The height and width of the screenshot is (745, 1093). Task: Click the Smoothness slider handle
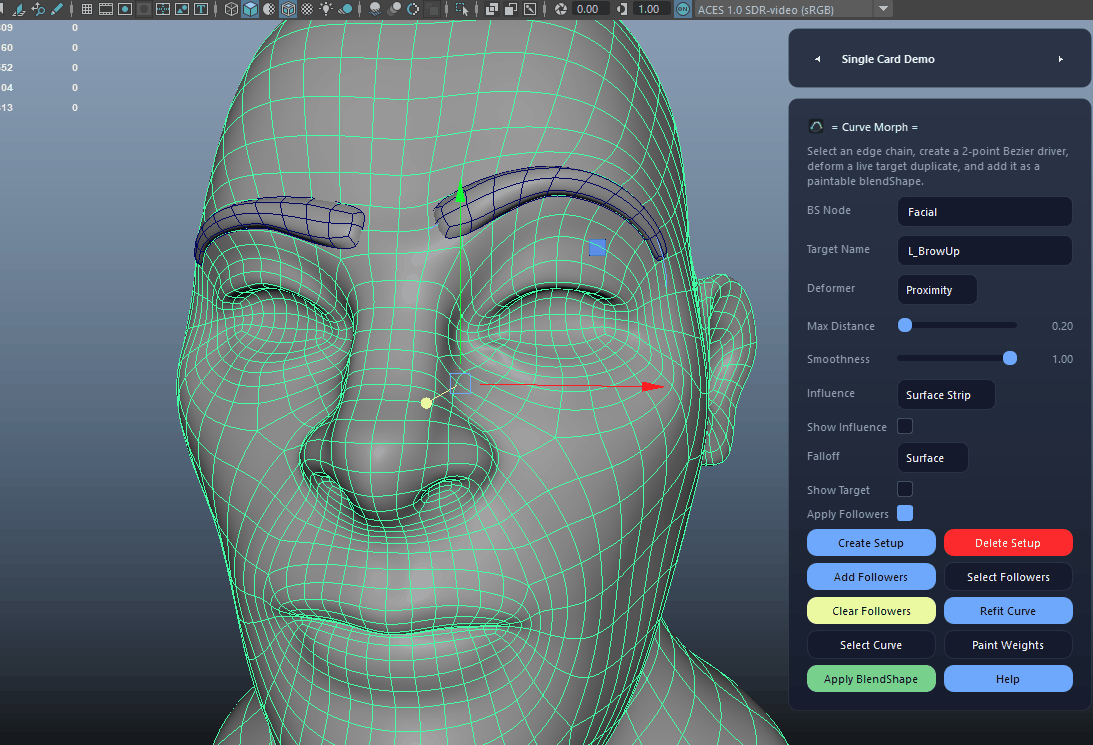pos(1009,358)
